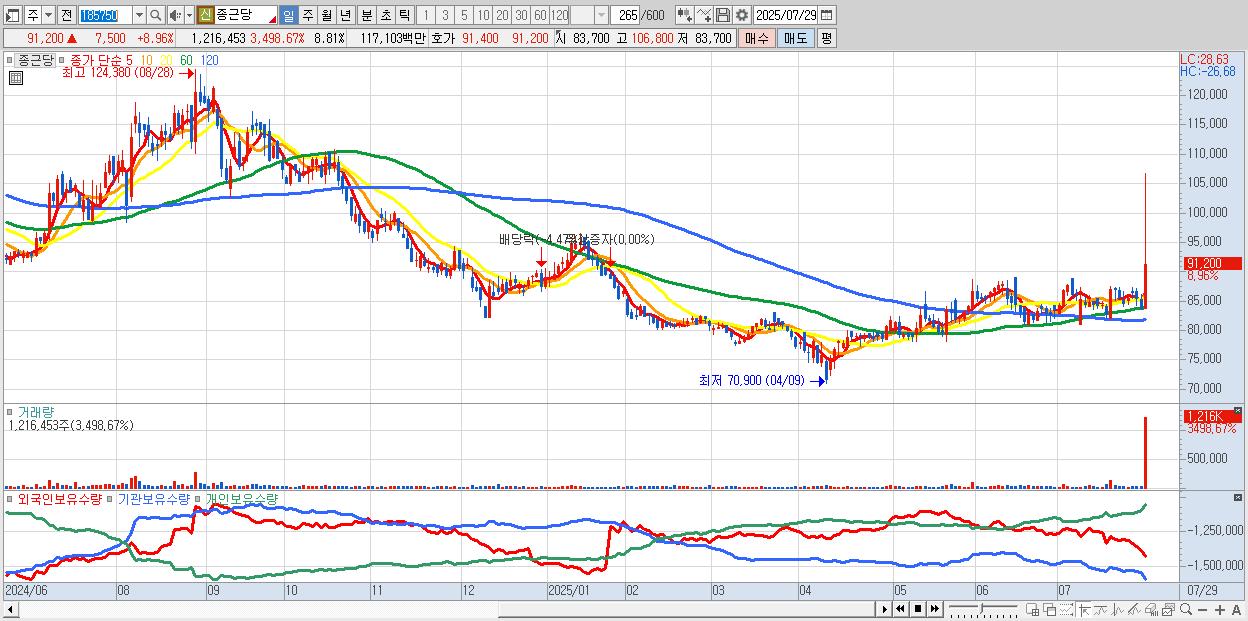The image size is (1248, 621).
Task: Toggle the left side panel icon
Action: point(12,16)
